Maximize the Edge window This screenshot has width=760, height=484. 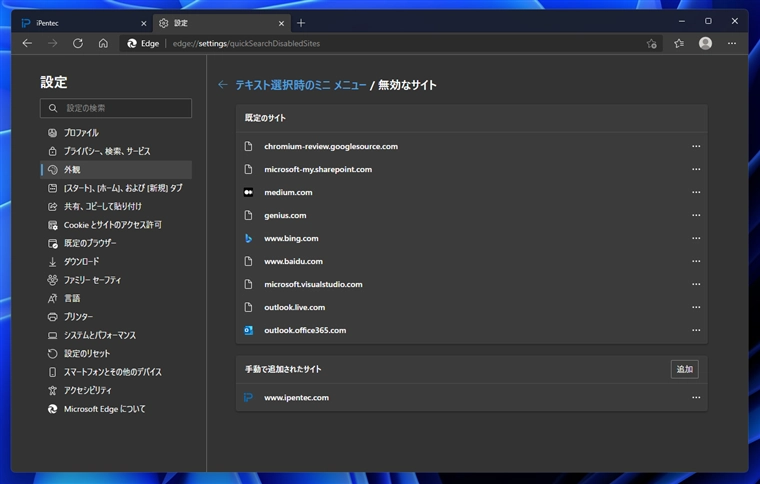click(x=708, y=21)
